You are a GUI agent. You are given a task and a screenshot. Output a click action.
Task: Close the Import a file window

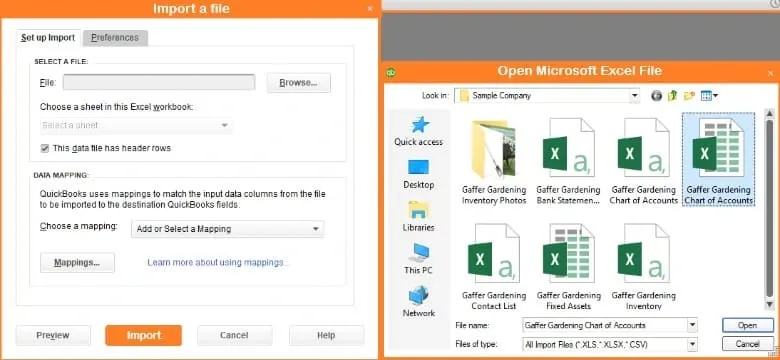click(370, 8)
